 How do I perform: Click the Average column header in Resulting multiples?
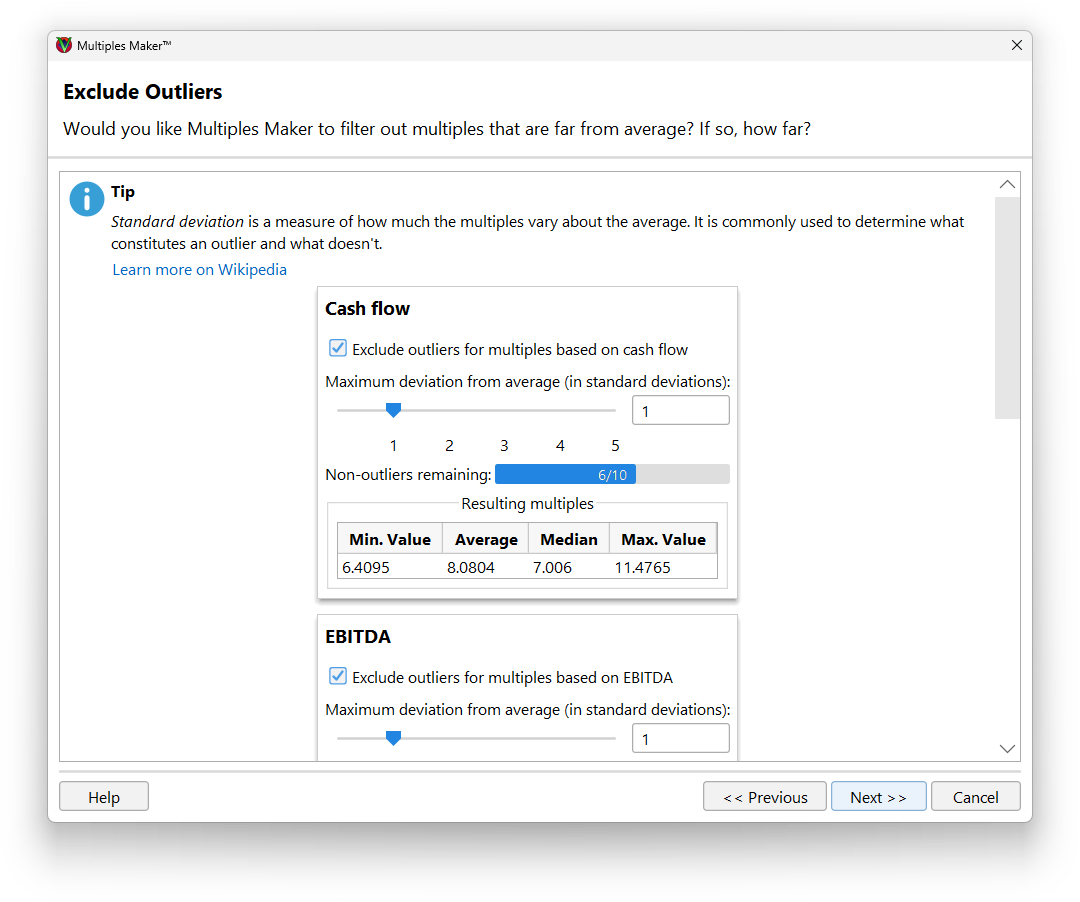485,538
